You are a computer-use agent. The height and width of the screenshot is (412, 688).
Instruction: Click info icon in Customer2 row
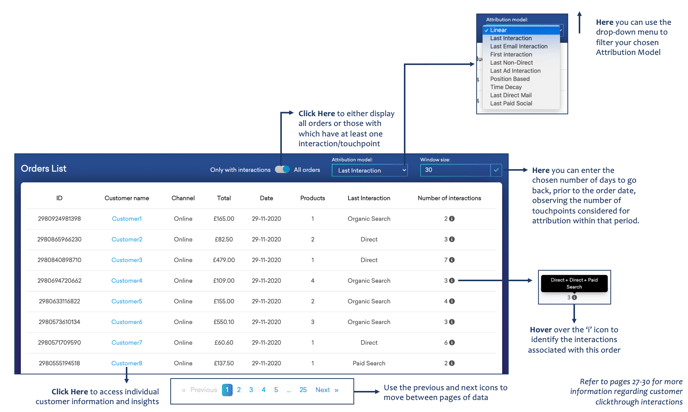pyautogui.click(x=452, y=240)
